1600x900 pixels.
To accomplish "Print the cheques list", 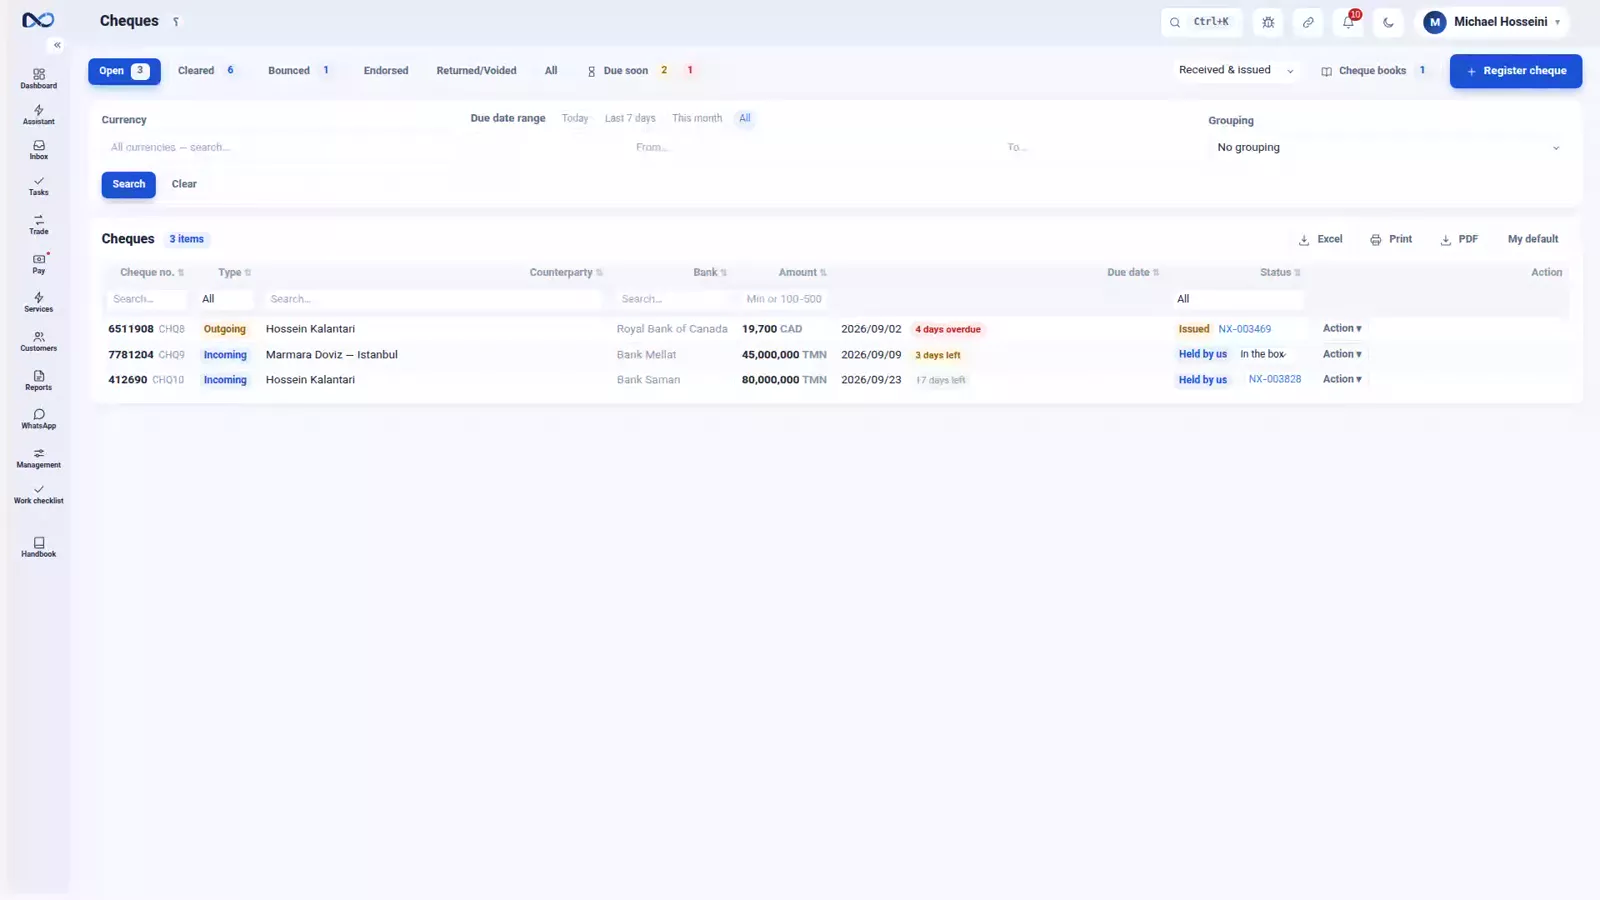I will coord(1391,239).
